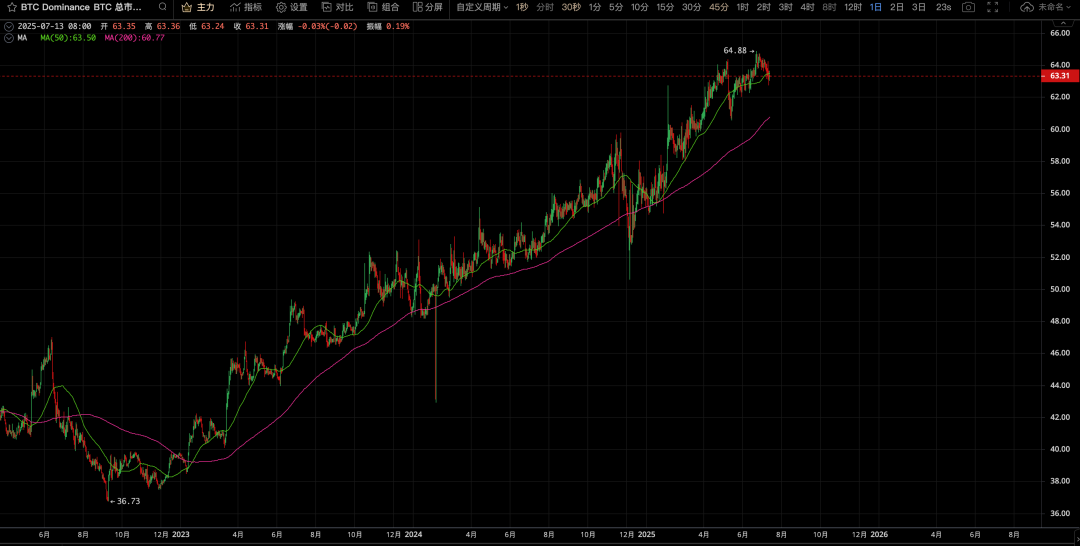Switch to the 10分 timeframe
The width and height of the screenshot is (1080, 546).
coord(640,8)
